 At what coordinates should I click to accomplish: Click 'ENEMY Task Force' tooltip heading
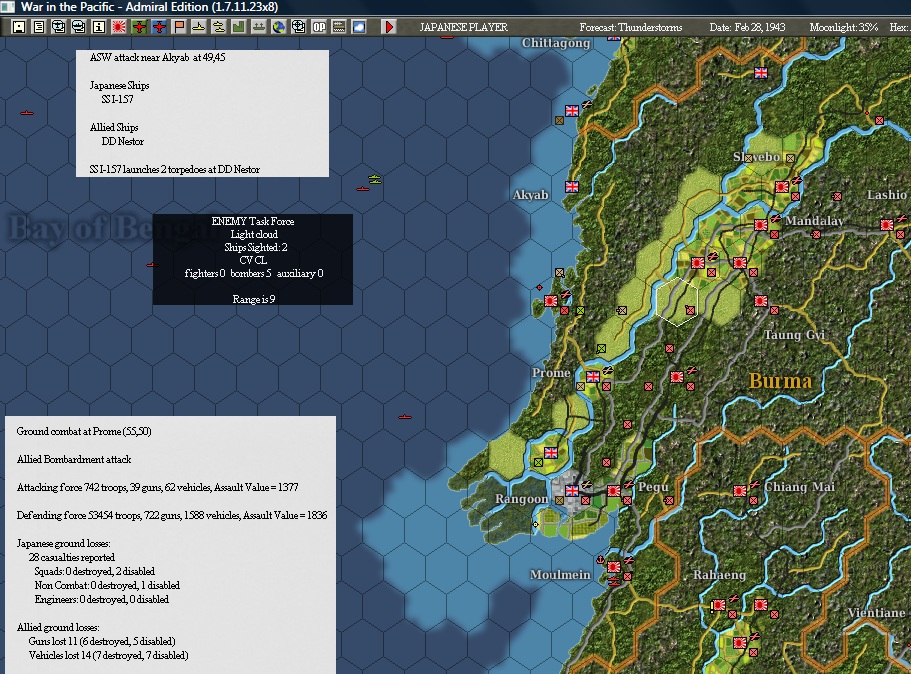(x=253, y=221)
